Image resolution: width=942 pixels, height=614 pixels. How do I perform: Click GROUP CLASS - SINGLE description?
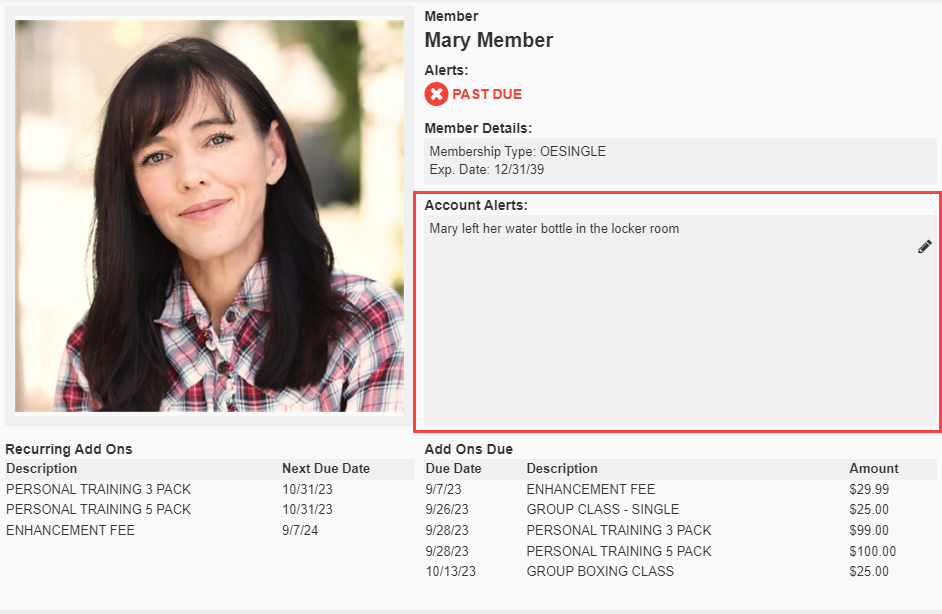point(603,509)
